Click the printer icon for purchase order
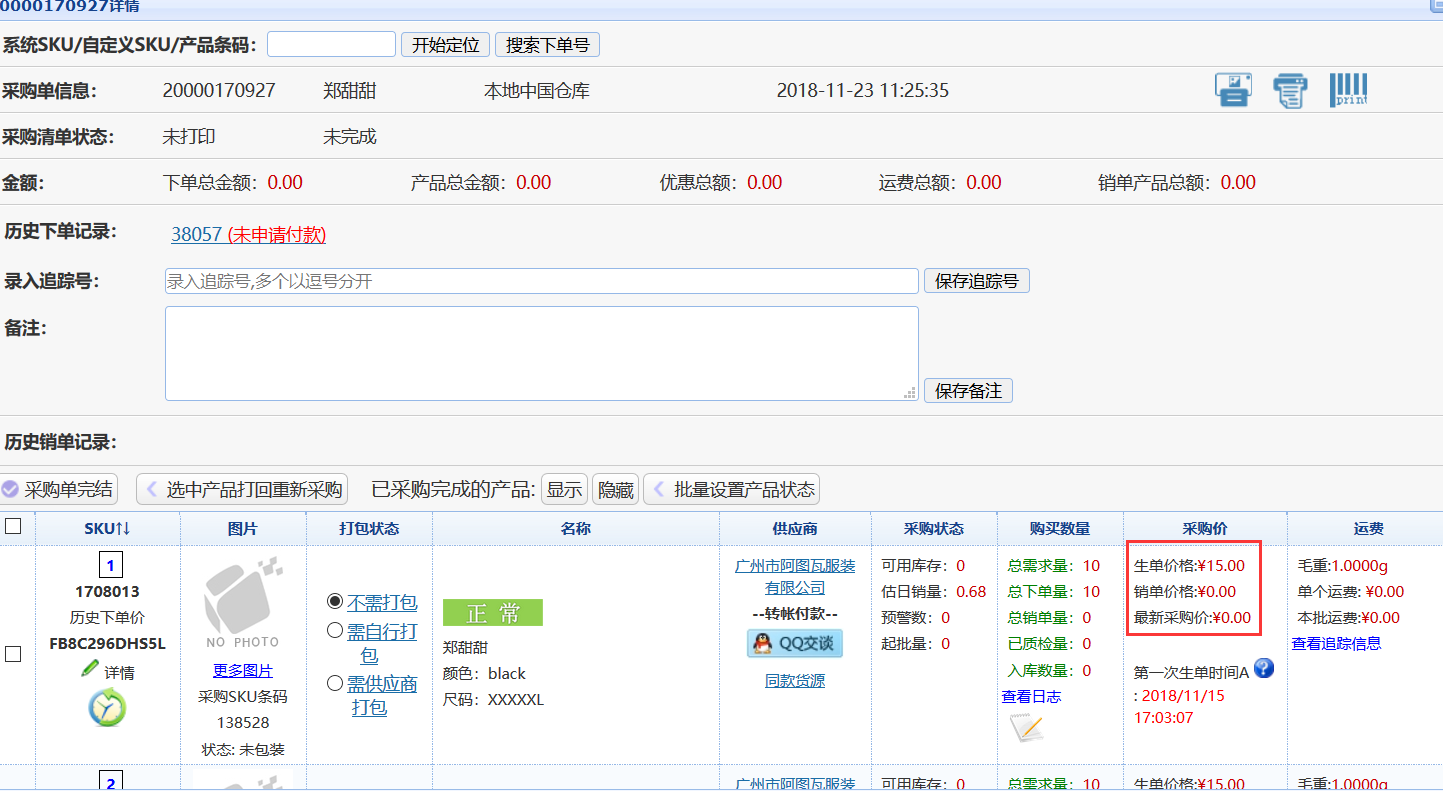This screenshot has height=791, width=1443. (x=1290, y=90)
